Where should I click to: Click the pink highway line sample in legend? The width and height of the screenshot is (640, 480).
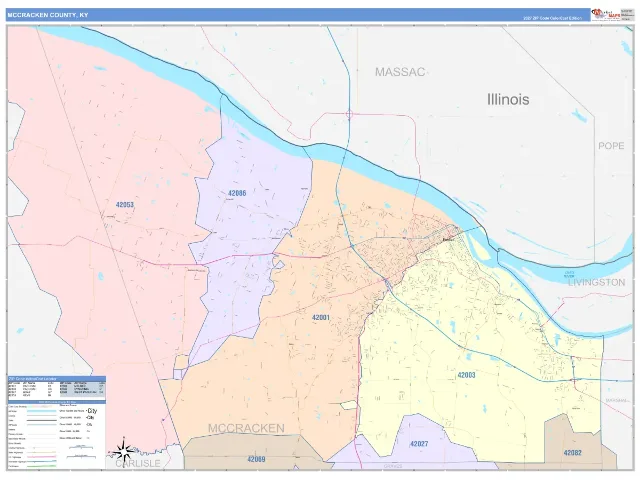point(42,457)
